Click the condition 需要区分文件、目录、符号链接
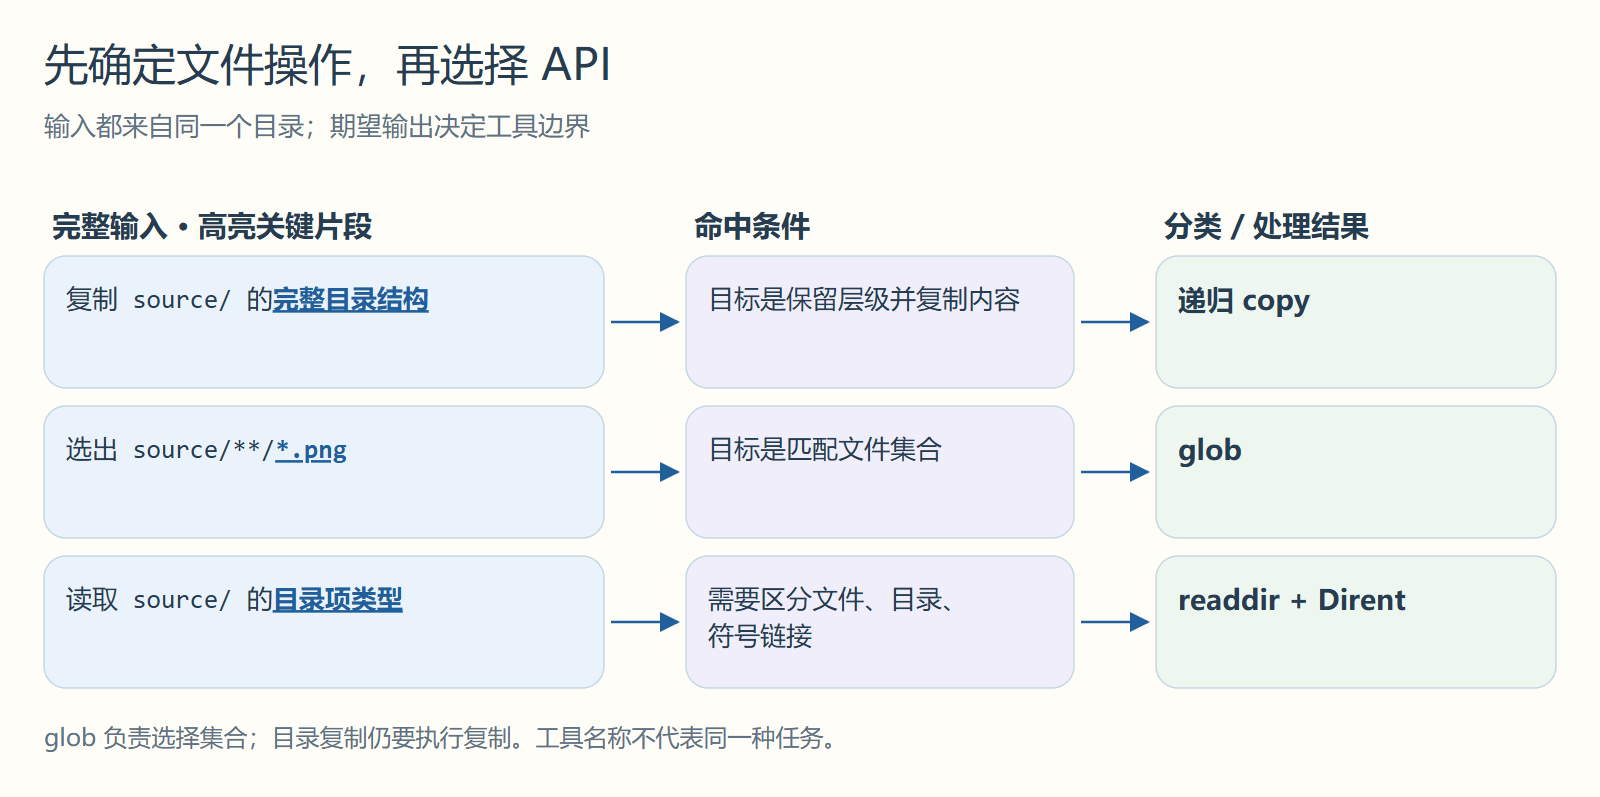Viewport: 1600px width, 797px height. tap(830, 618)
